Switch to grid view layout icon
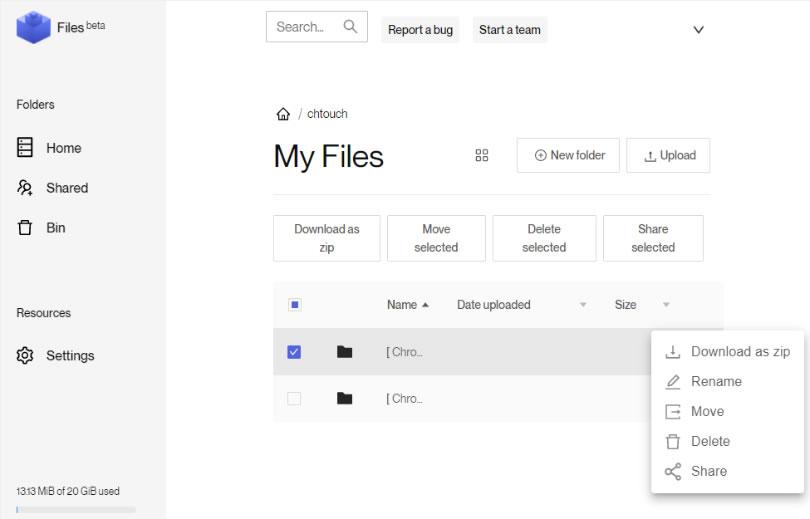 (482, 155)
